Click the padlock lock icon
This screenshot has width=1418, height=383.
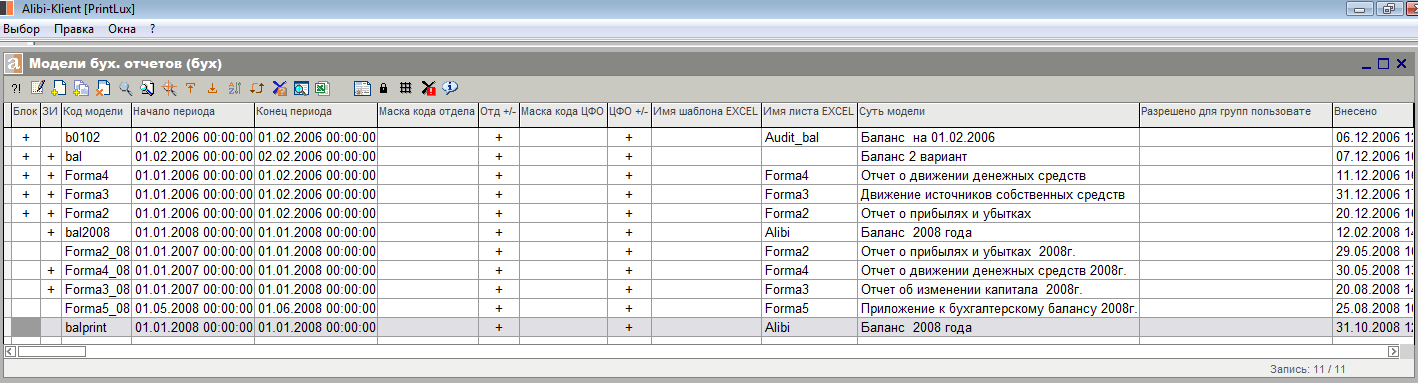pyautogui.click(x=383, y=88)
